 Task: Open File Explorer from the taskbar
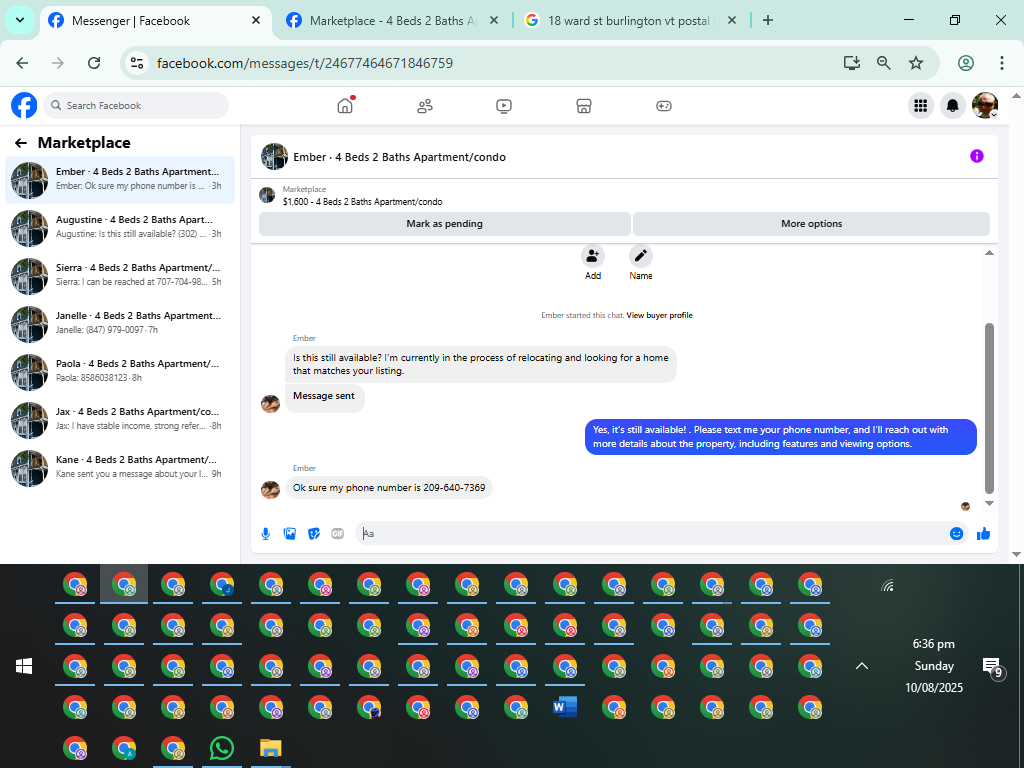point(271,748)
